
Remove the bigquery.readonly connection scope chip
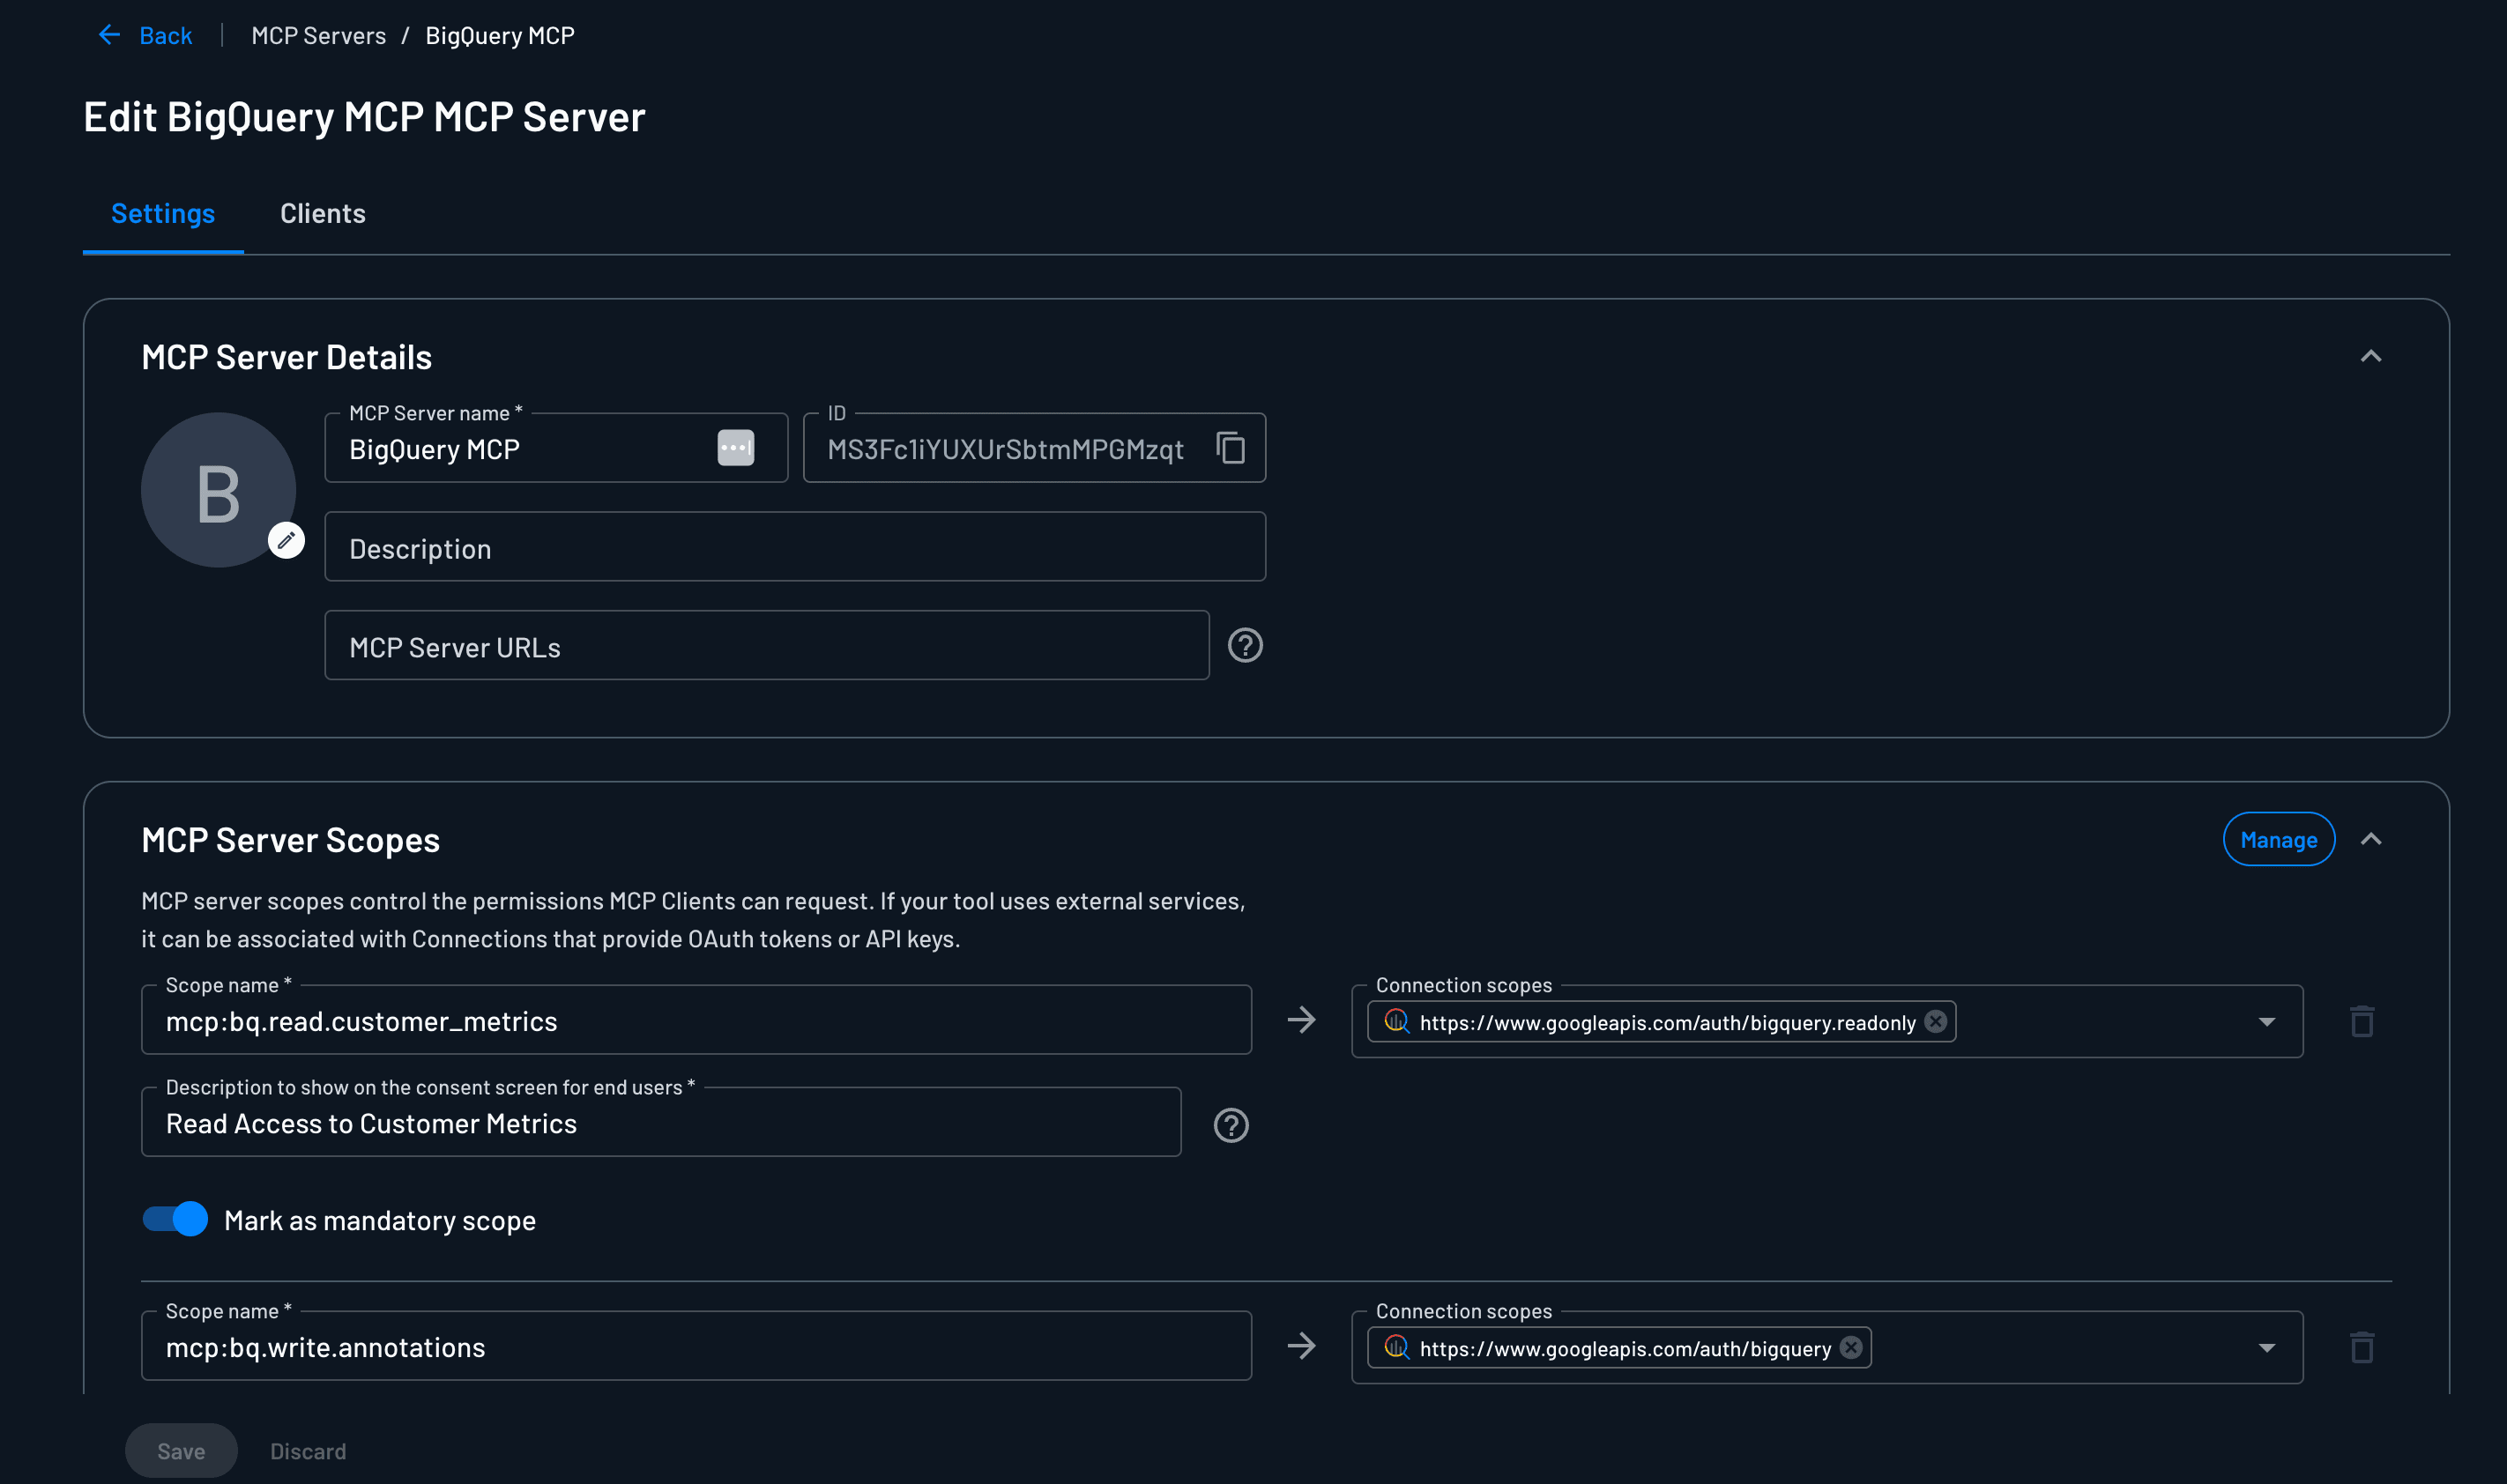coord(1936,1022)
